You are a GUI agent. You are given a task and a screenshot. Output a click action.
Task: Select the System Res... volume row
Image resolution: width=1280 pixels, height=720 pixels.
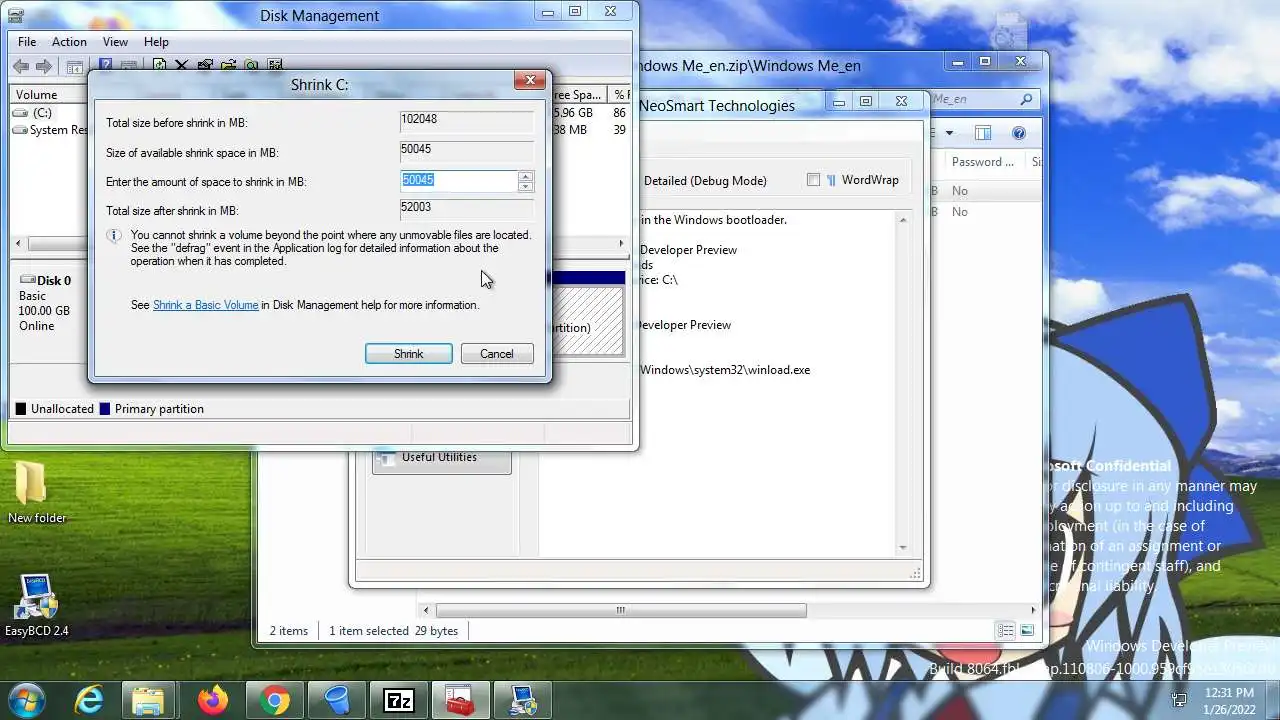click(x=50, y=130)
